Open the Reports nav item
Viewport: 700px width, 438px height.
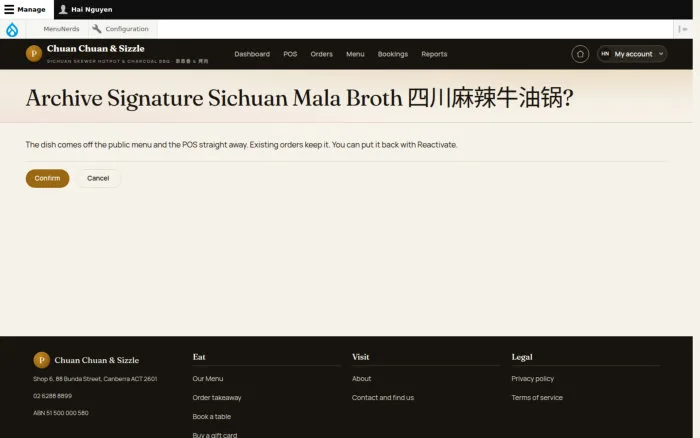pos(434,54)
